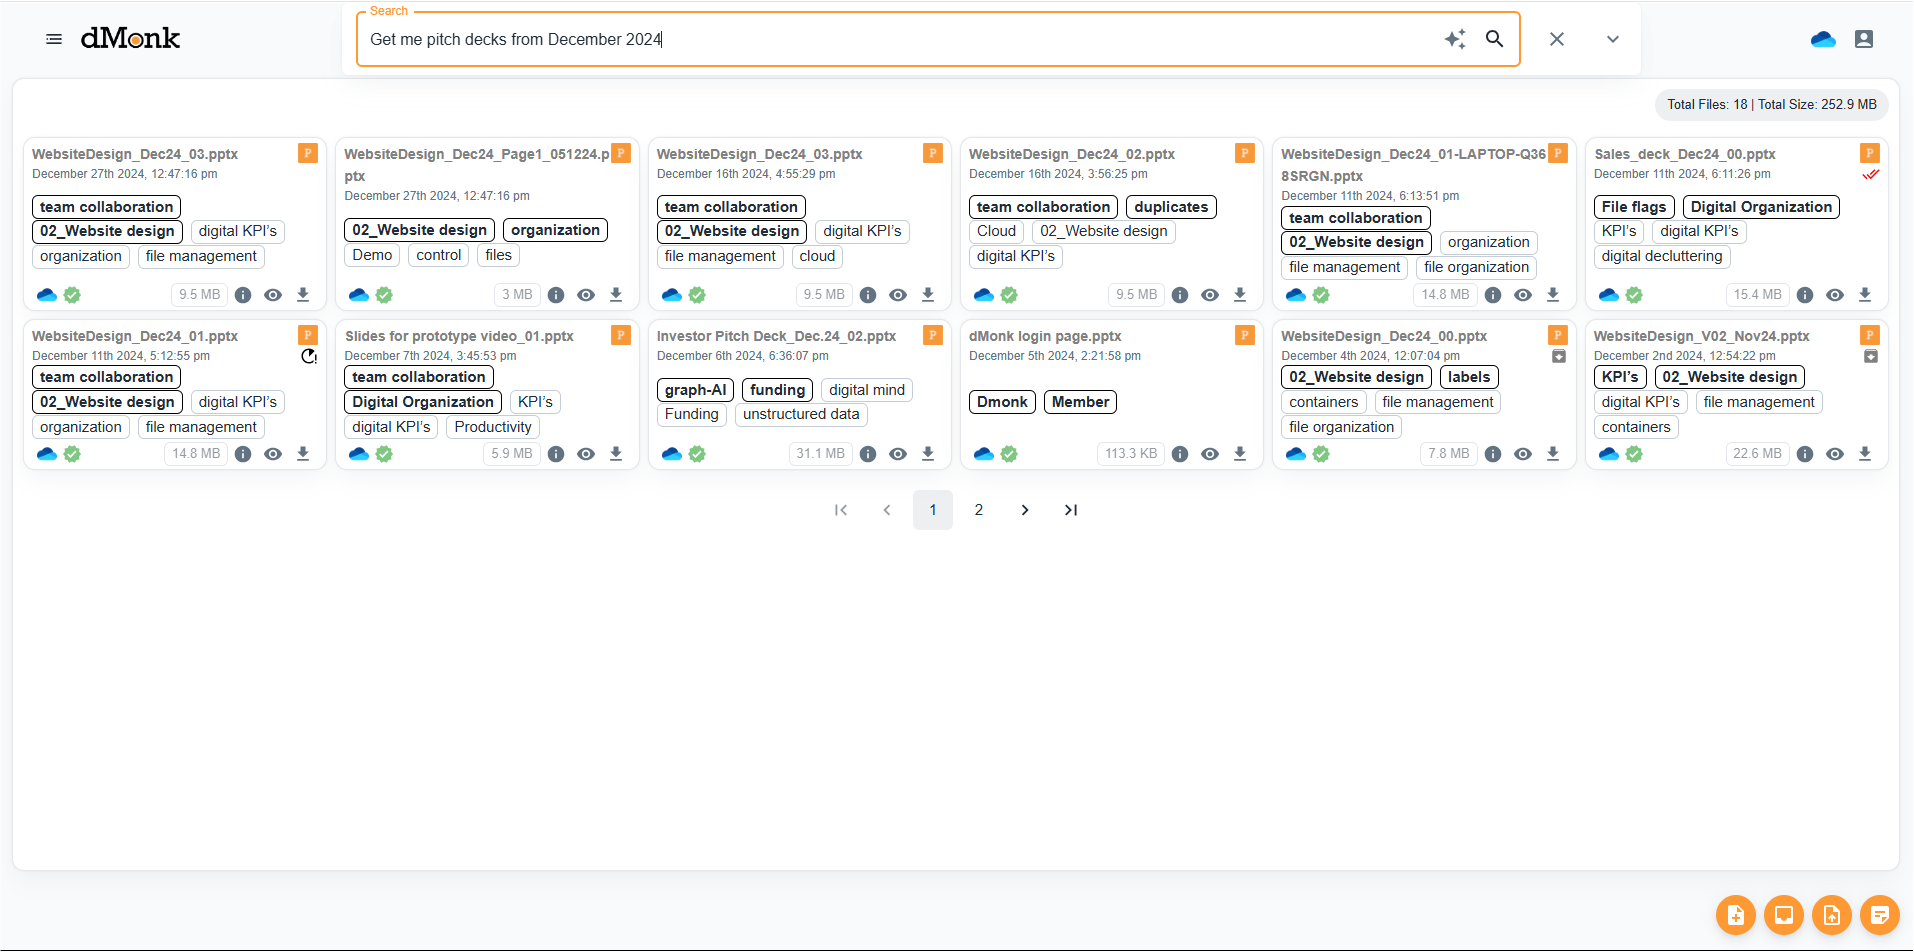The width and height of the screenshot is (1914, 952).
Task: Go to next page arrow
Action: (x=1024, y=510)
